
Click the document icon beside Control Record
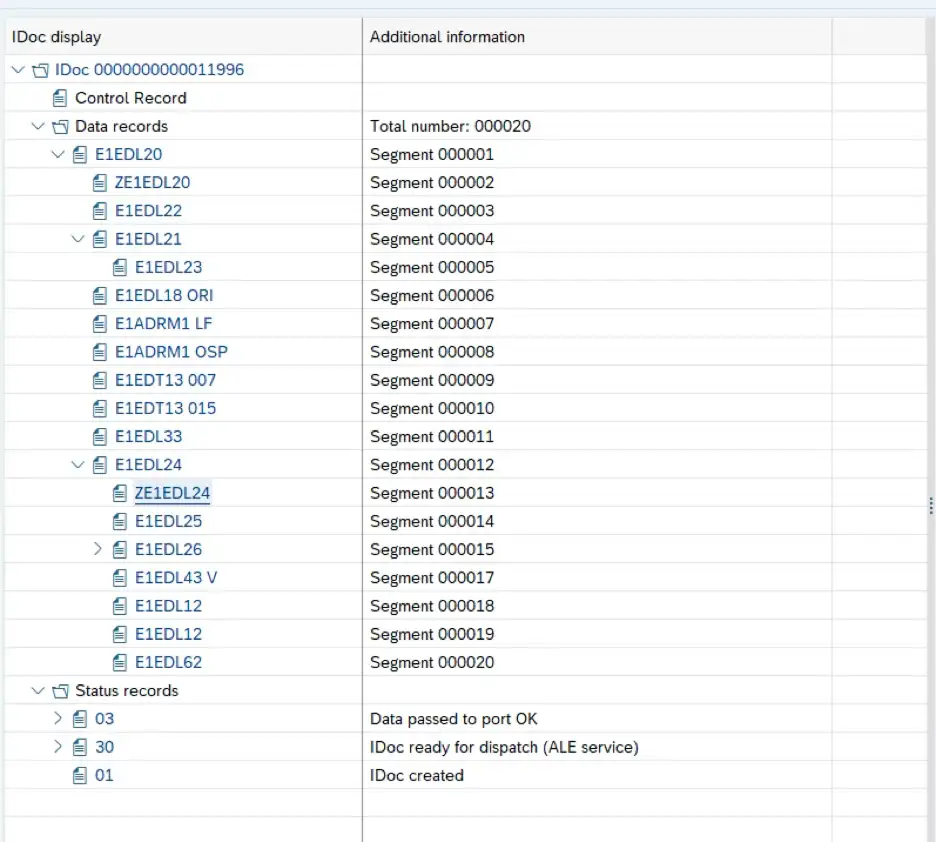[x=60, y=98]
